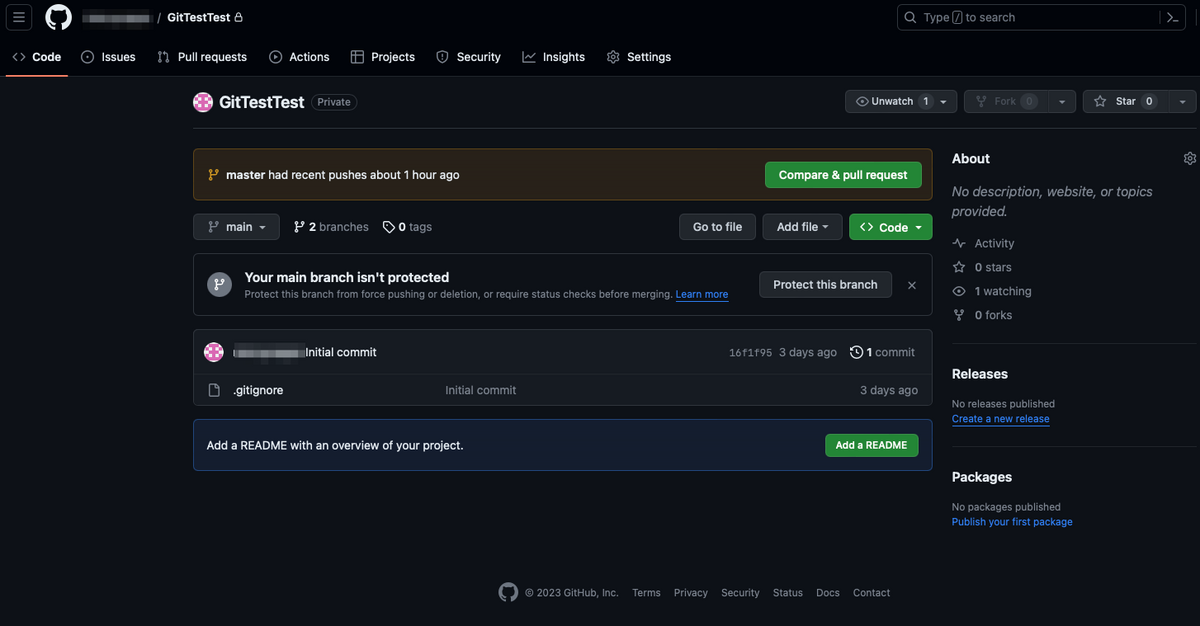This screenshot has height=626, width=1200.
Task: Open the footer Security link
Action: (x=740, y=593)
